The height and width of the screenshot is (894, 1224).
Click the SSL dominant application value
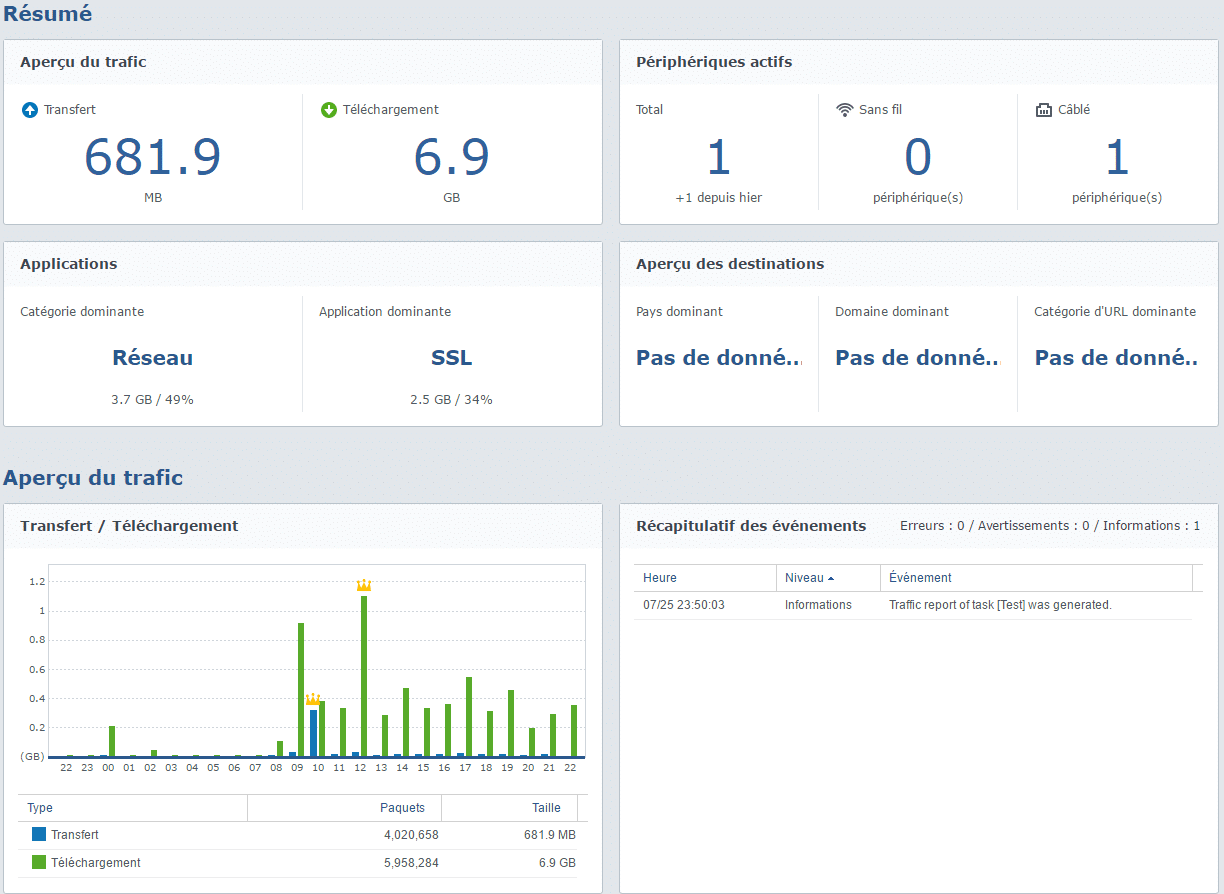coord(452,358)
